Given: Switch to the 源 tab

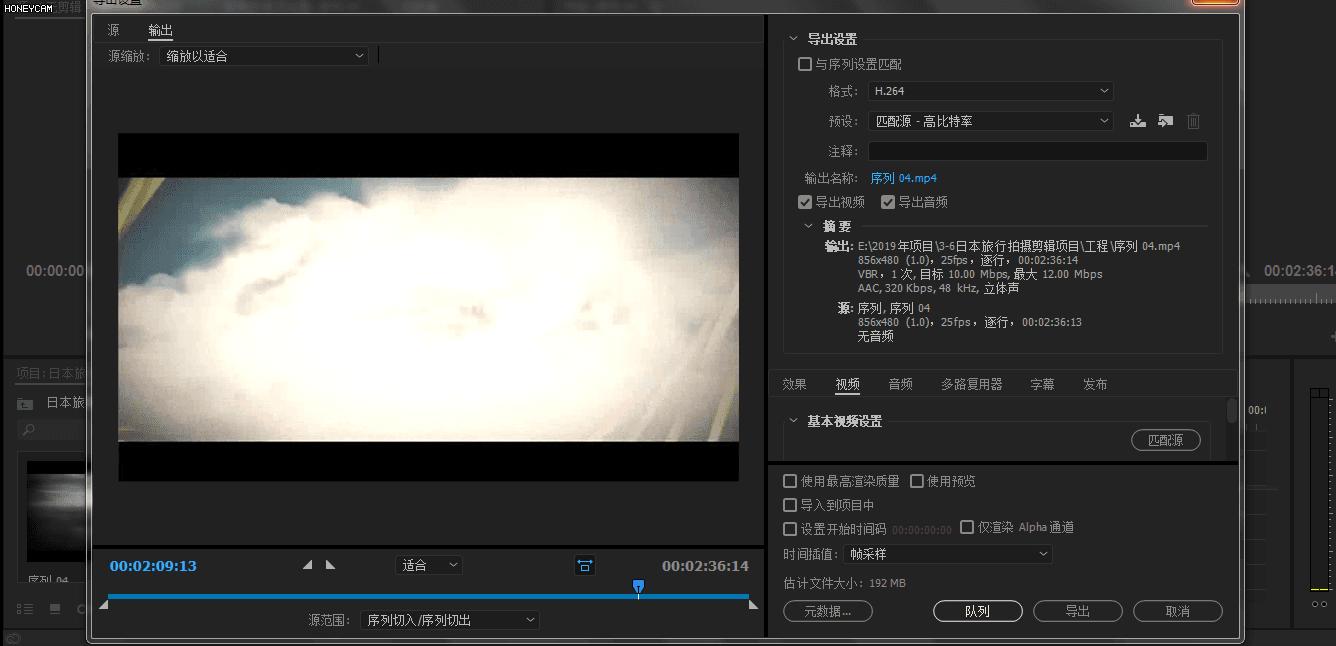Looking at the screenshot, I should (x=113, y=29).
